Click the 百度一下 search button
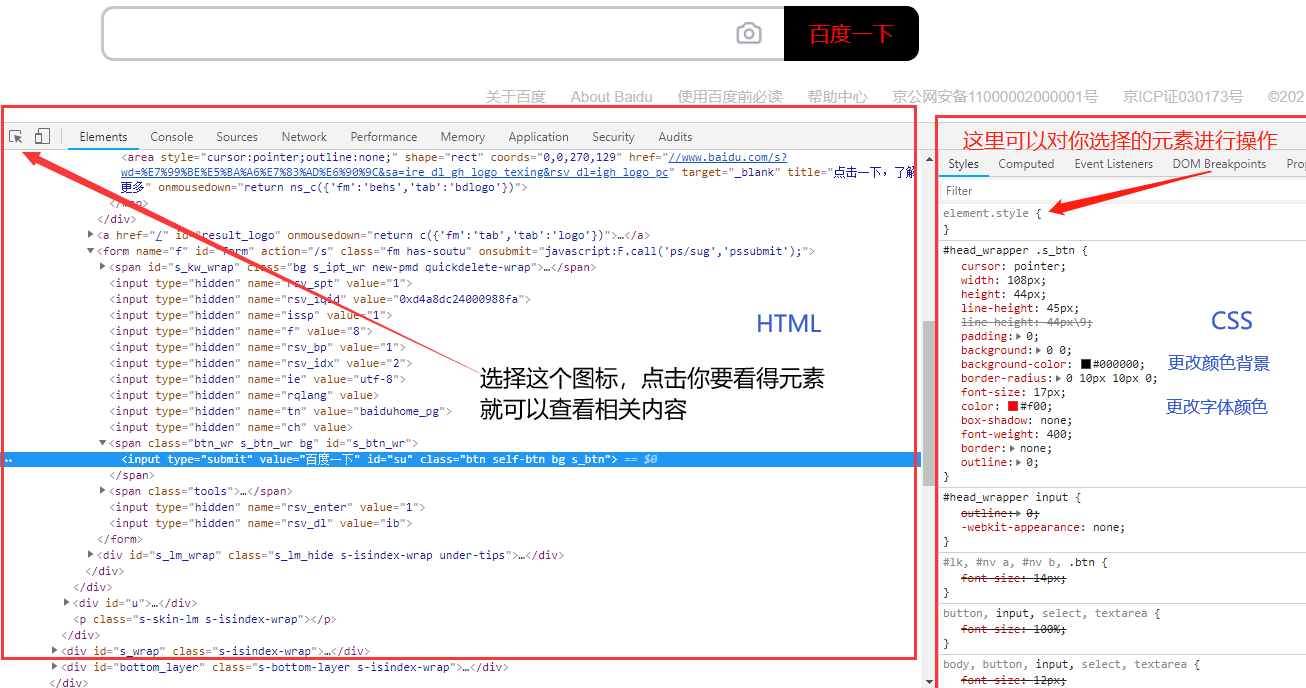 851,34
